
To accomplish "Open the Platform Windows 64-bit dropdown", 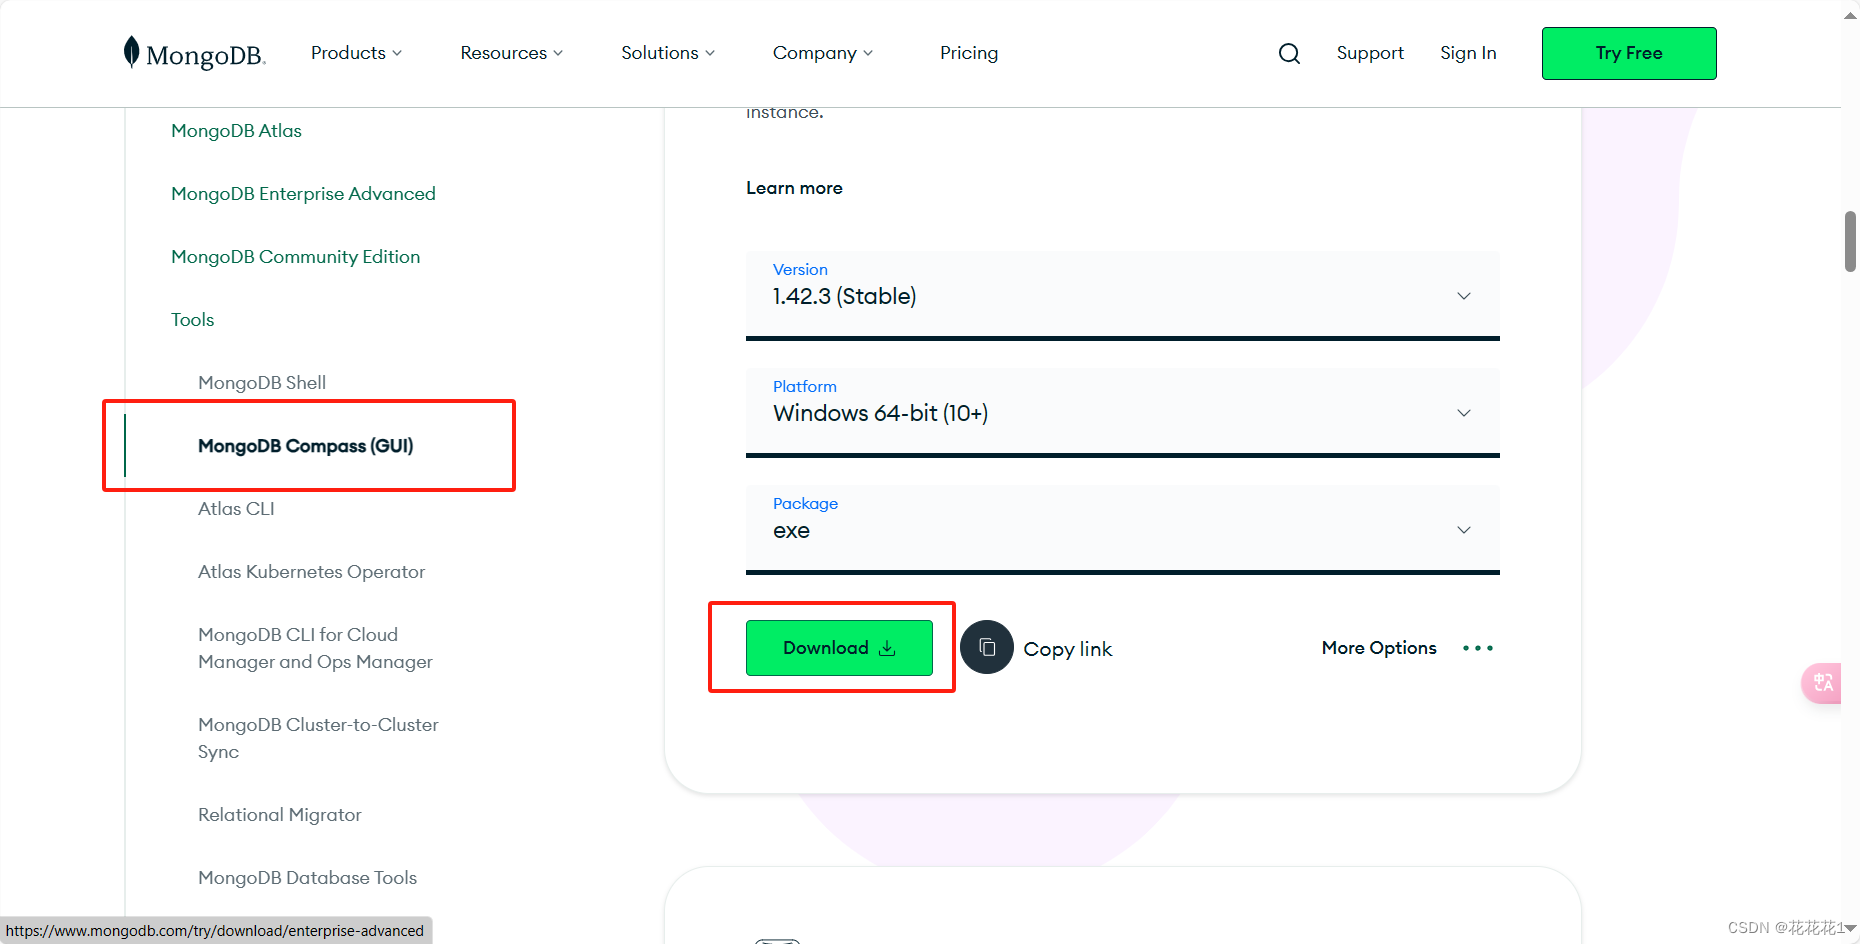I will pos(1123,412).
